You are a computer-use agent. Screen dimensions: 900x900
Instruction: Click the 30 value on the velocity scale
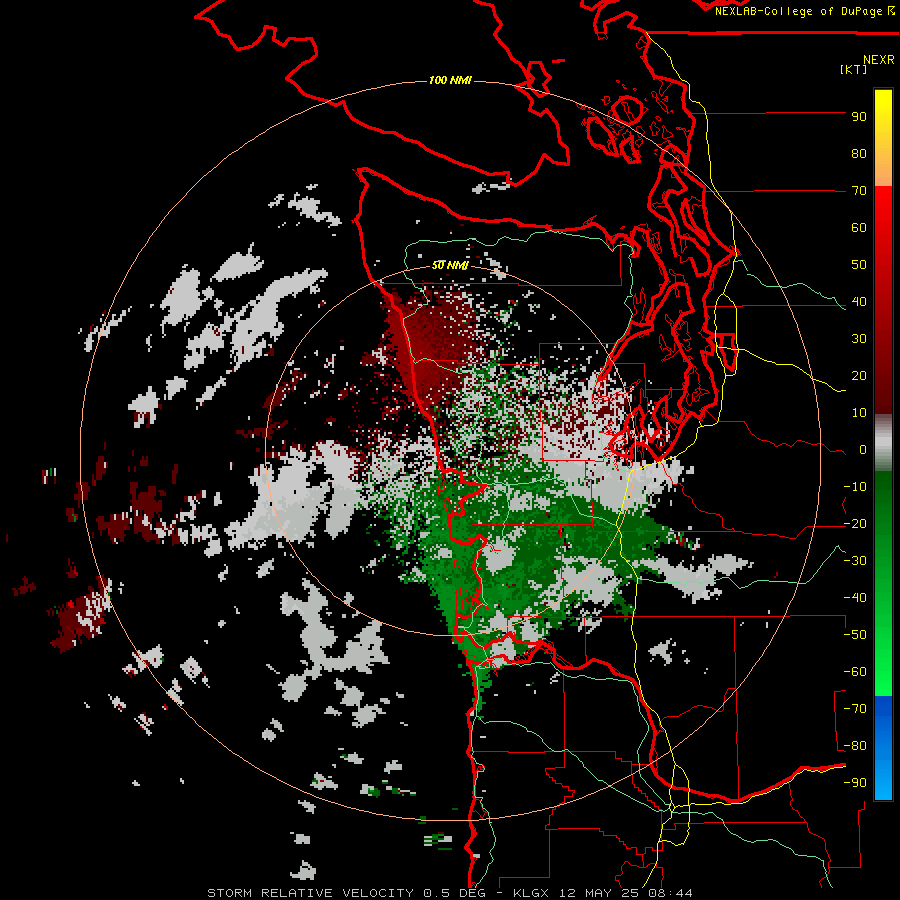[859, 339]
